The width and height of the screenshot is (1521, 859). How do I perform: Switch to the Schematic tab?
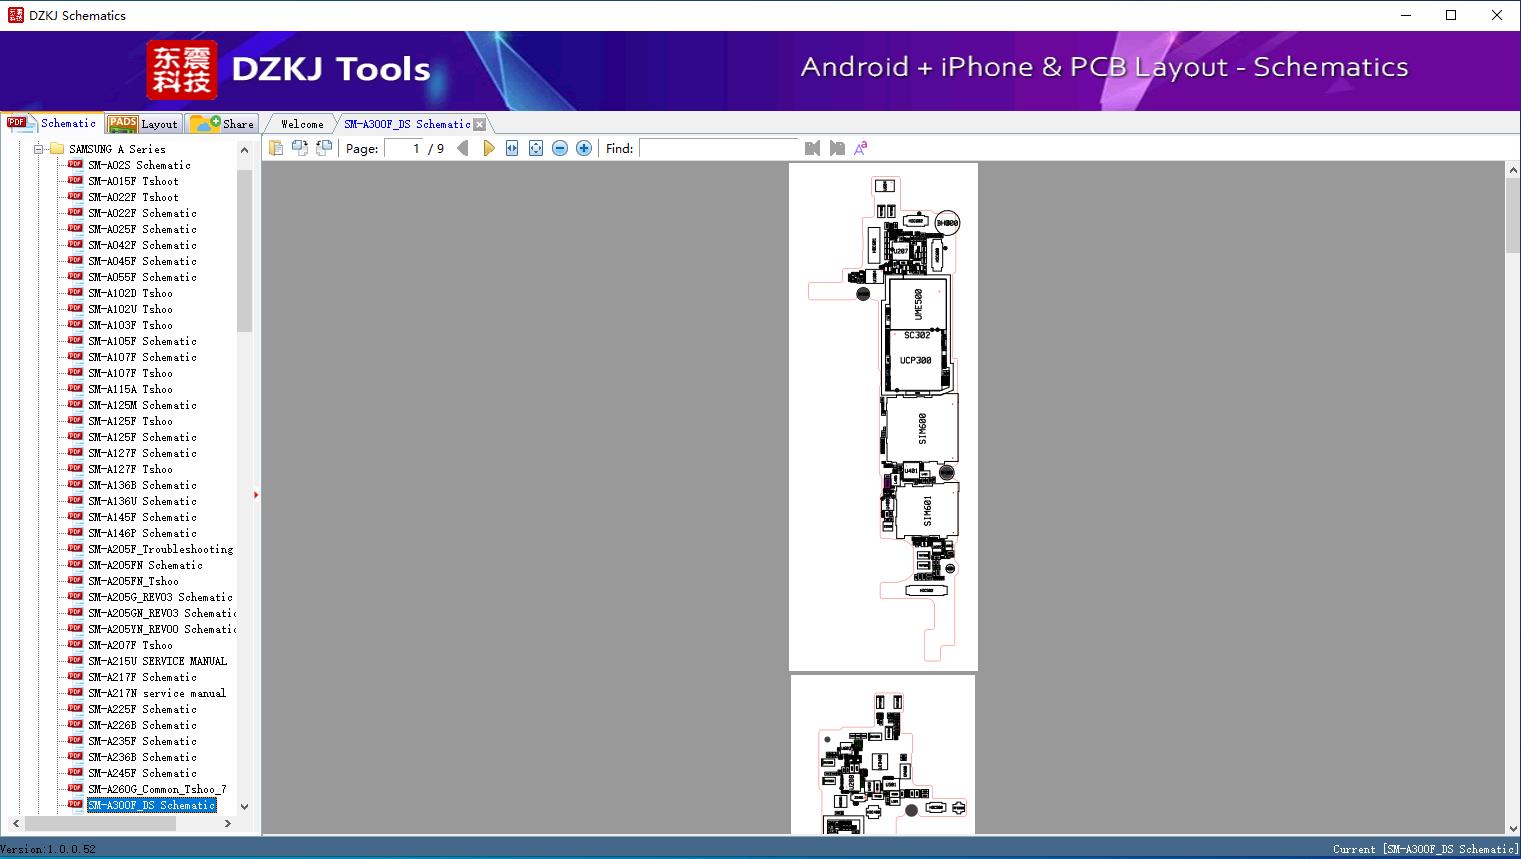click(x=52, y=123)
